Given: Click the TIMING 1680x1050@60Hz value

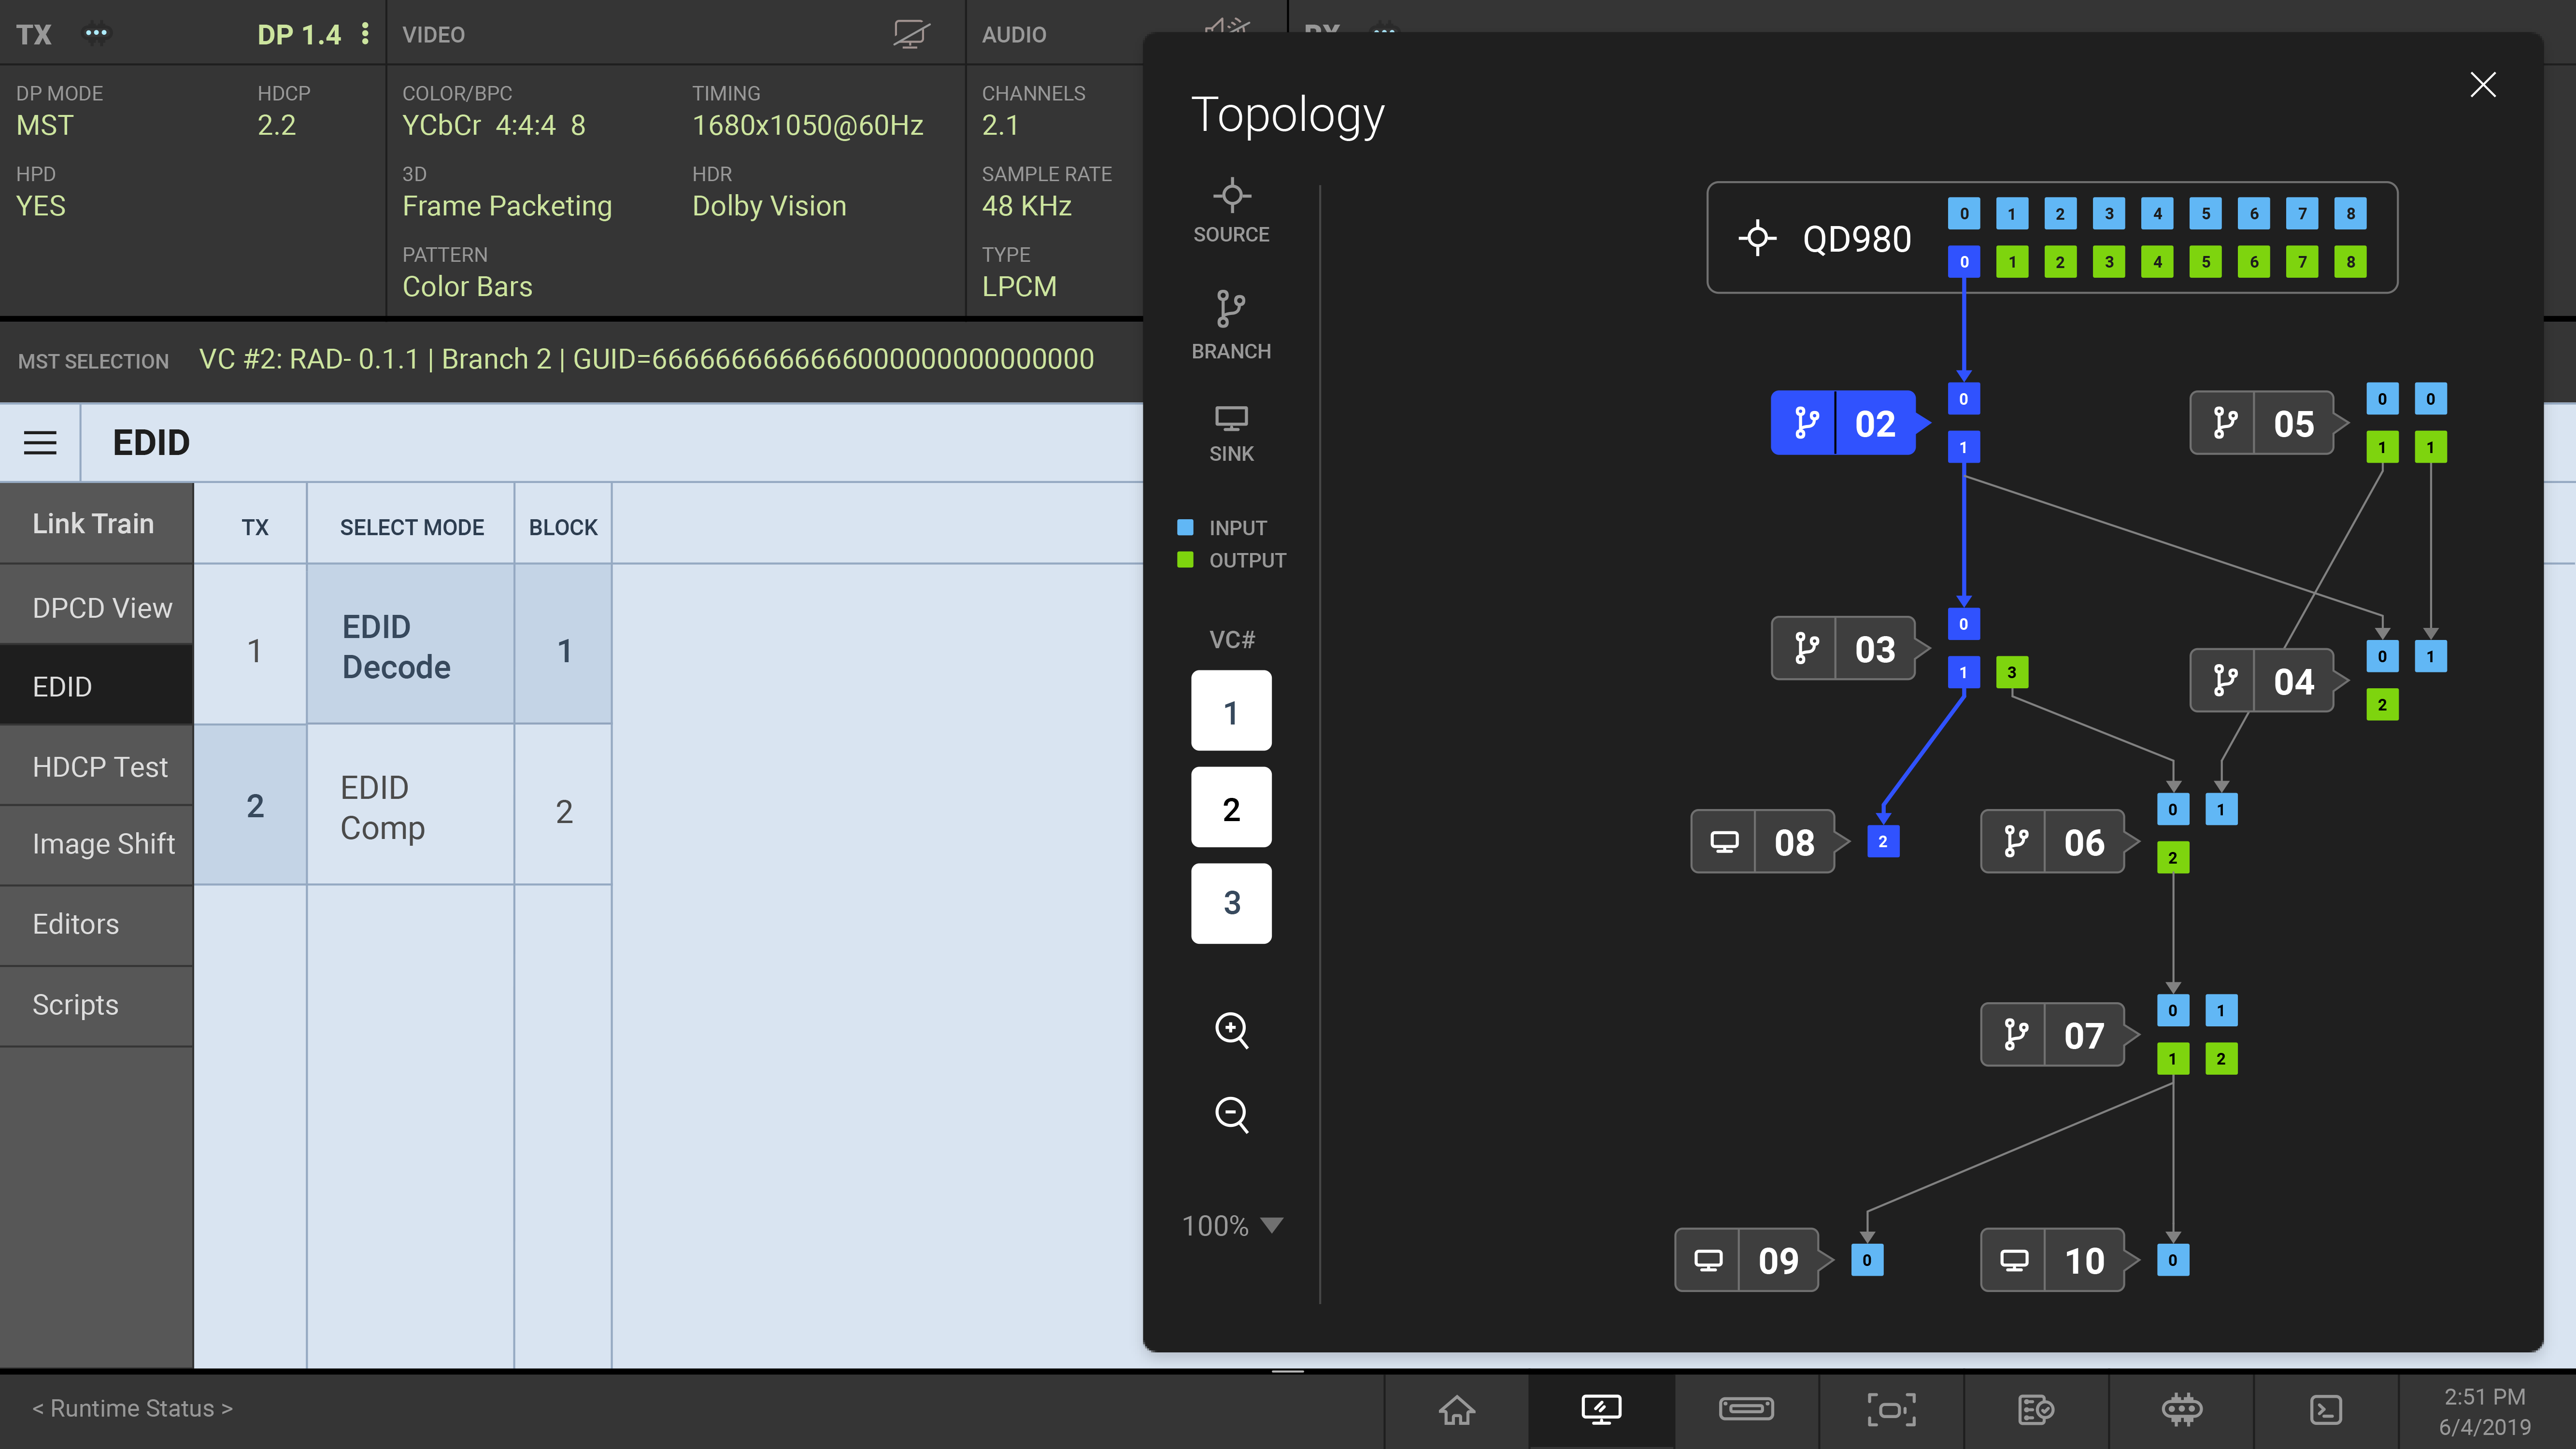Looking at the screenshot, I should coord(808,125).
